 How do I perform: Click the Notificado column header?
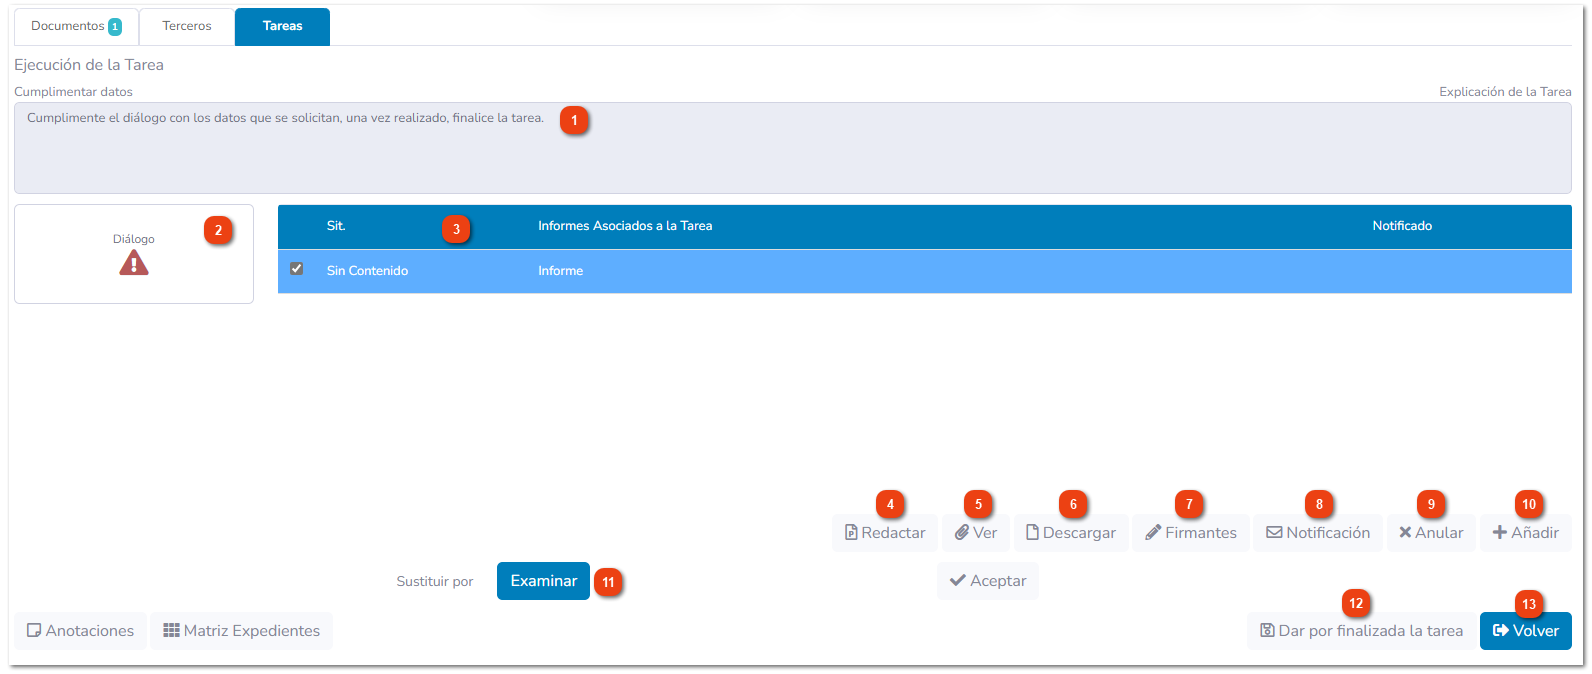1402,226
